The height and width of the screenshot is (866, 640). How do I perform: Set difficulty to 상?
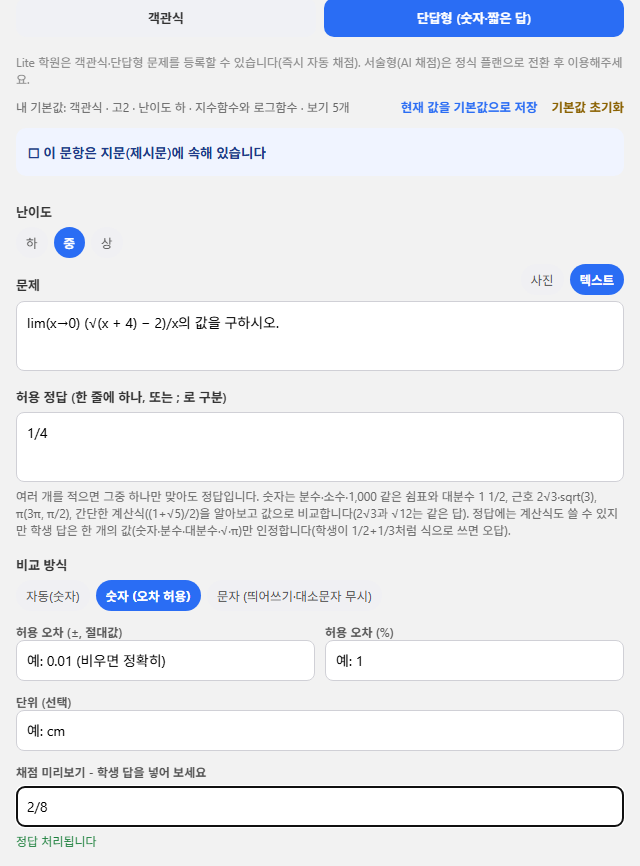(107, 243)
